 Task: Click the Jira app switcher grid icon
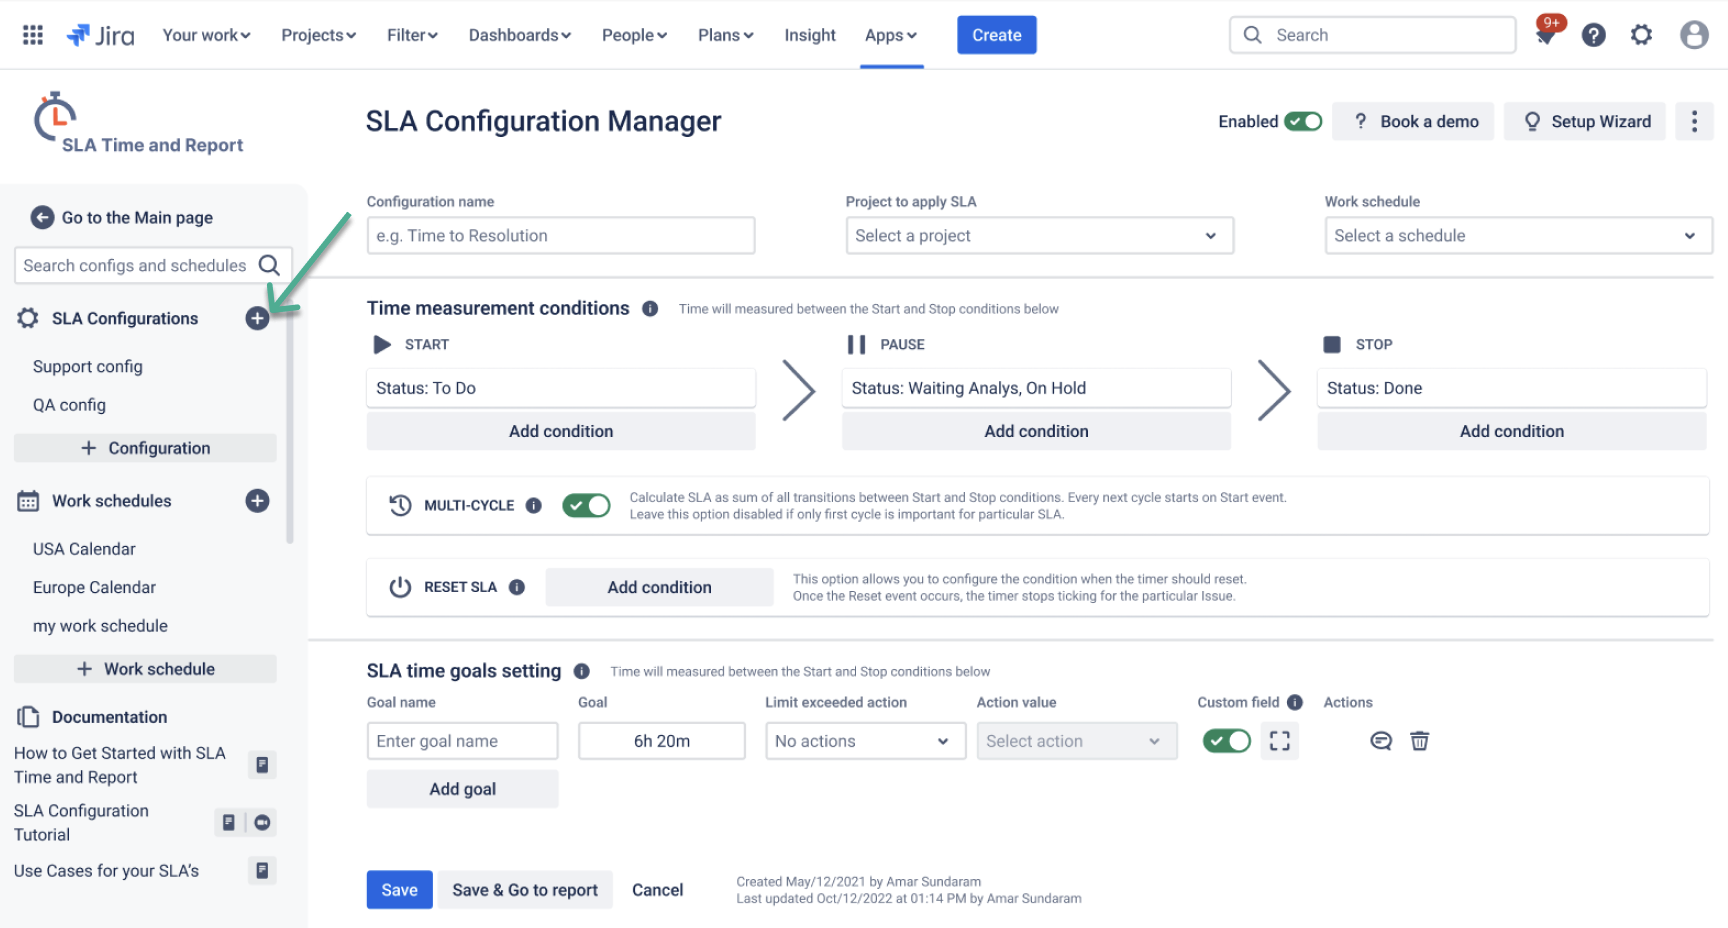click(x=32, y=34)
